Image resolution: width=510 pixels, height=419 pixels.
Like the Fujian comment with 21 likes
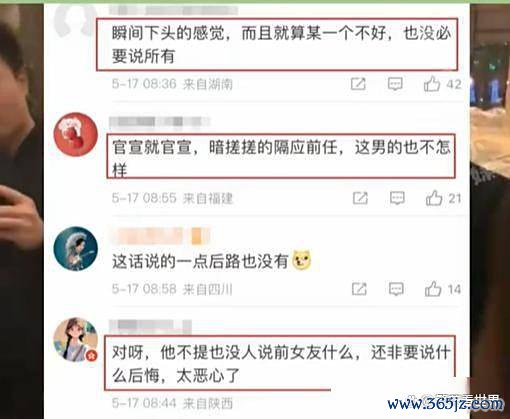434,198
